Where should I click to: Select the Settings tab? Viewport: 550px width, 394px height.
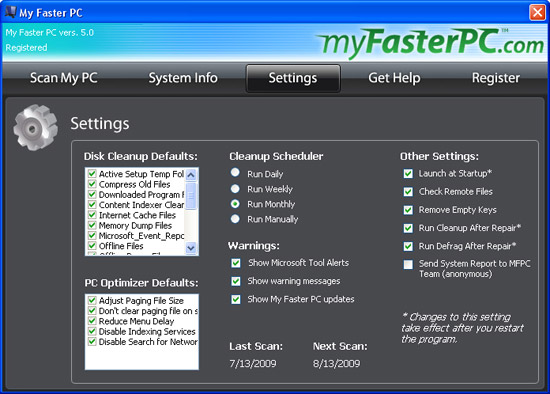pyautogui.click(x=293, y=78)
